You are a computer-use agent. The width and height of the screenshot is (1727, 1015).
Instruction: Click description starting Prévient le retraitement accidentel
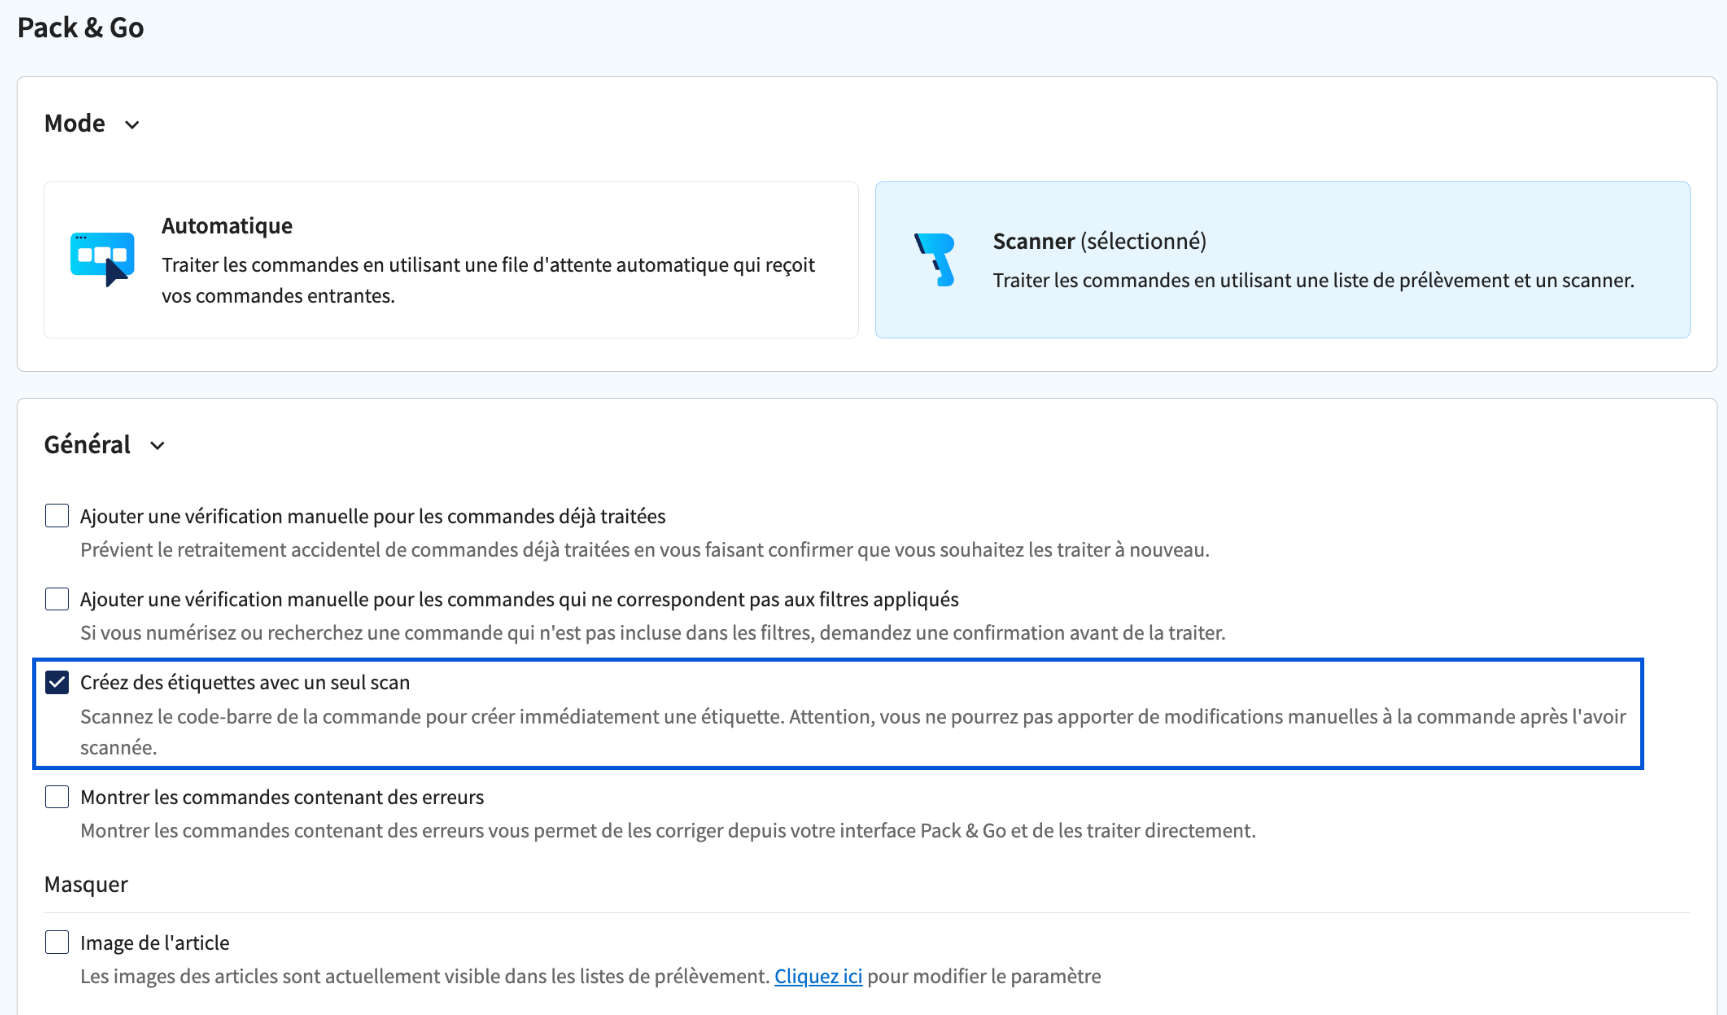645,550
